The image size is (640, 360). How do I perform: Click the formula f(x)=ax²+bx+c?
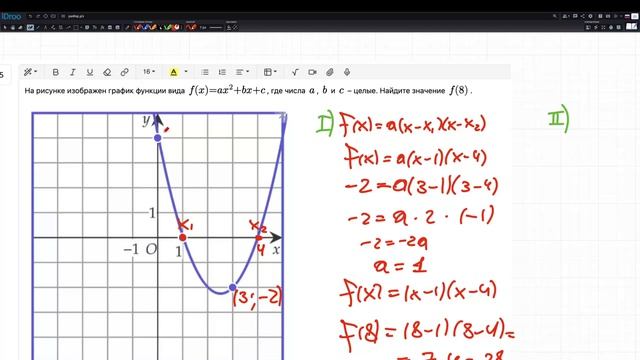[x=228, y=90]
